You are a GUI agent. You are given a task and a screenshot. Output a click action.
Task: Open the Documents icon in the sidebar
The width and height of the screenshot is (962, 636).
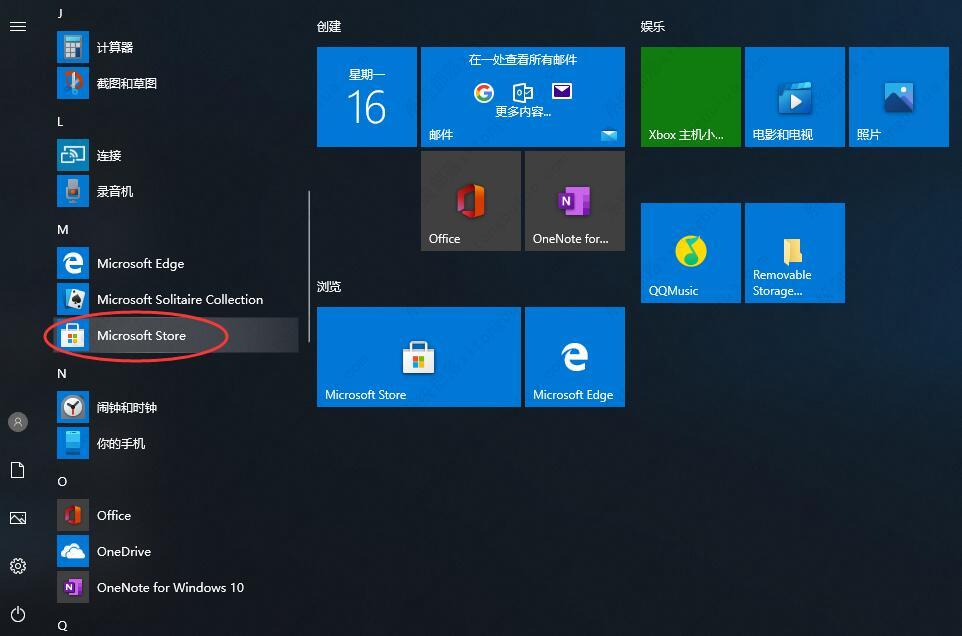17,470
